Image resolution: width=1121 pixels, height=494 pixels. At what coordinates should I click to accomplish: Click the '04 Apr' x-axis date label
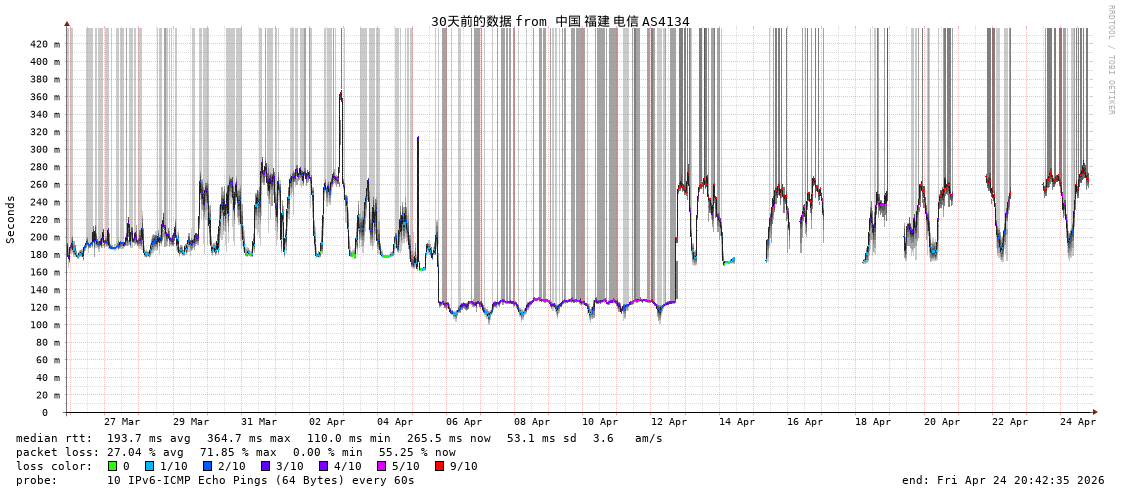click(395, 422)
